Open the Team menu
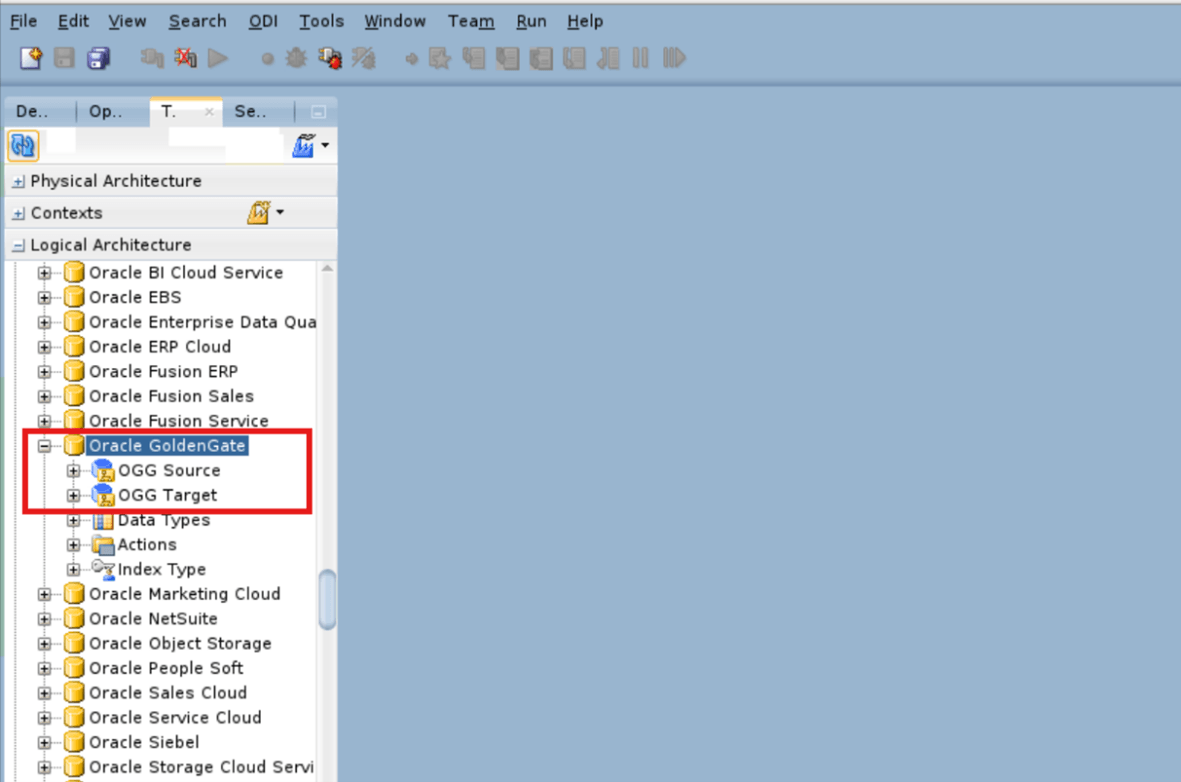 (x=470, y=21)
